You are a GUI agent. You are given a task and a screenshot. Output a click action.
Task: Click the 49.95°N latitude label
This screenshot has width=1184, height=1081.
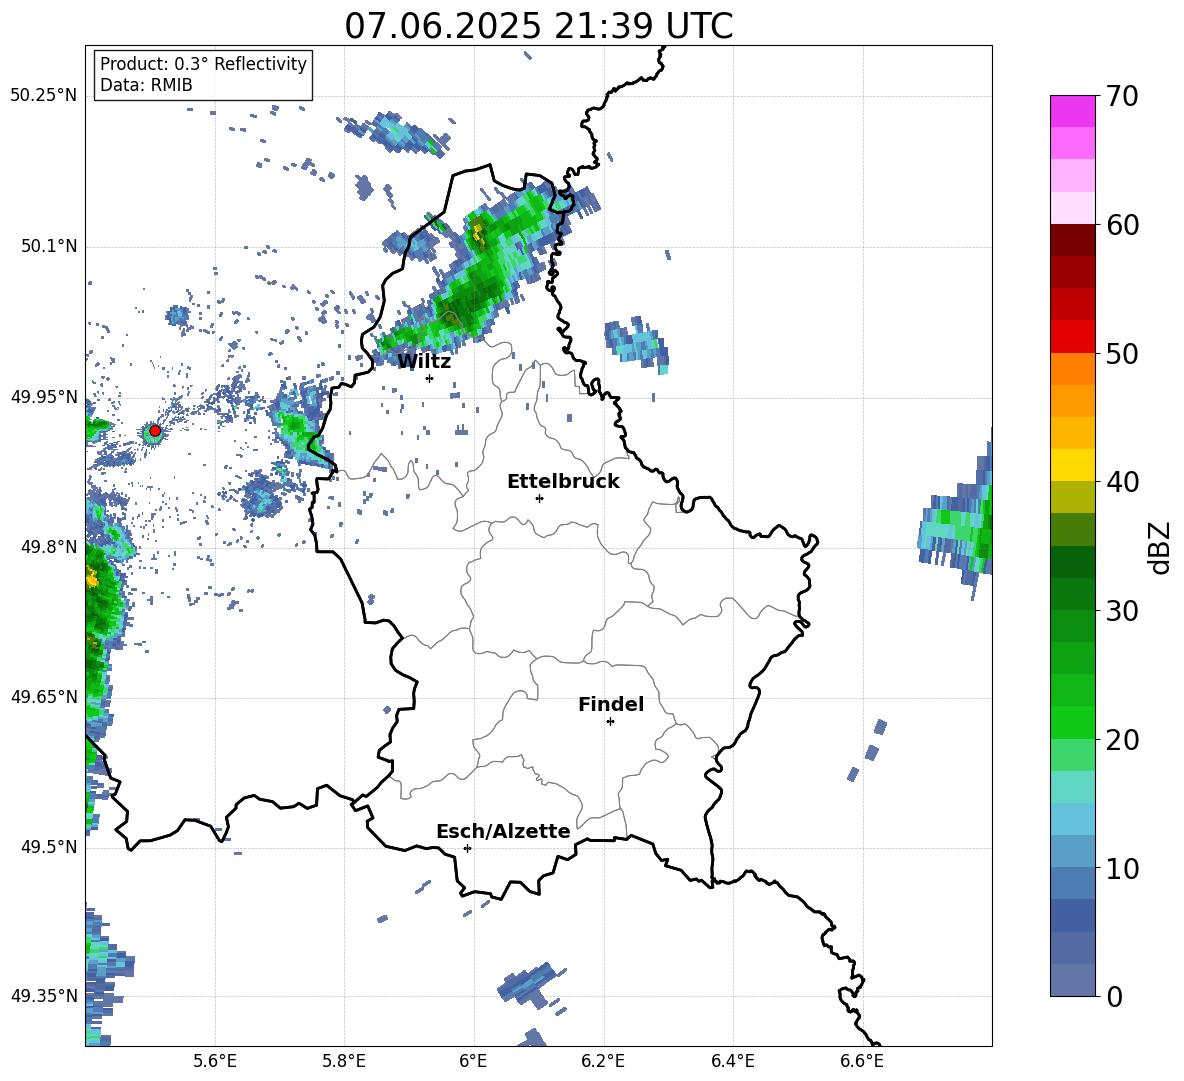(44, 396)
